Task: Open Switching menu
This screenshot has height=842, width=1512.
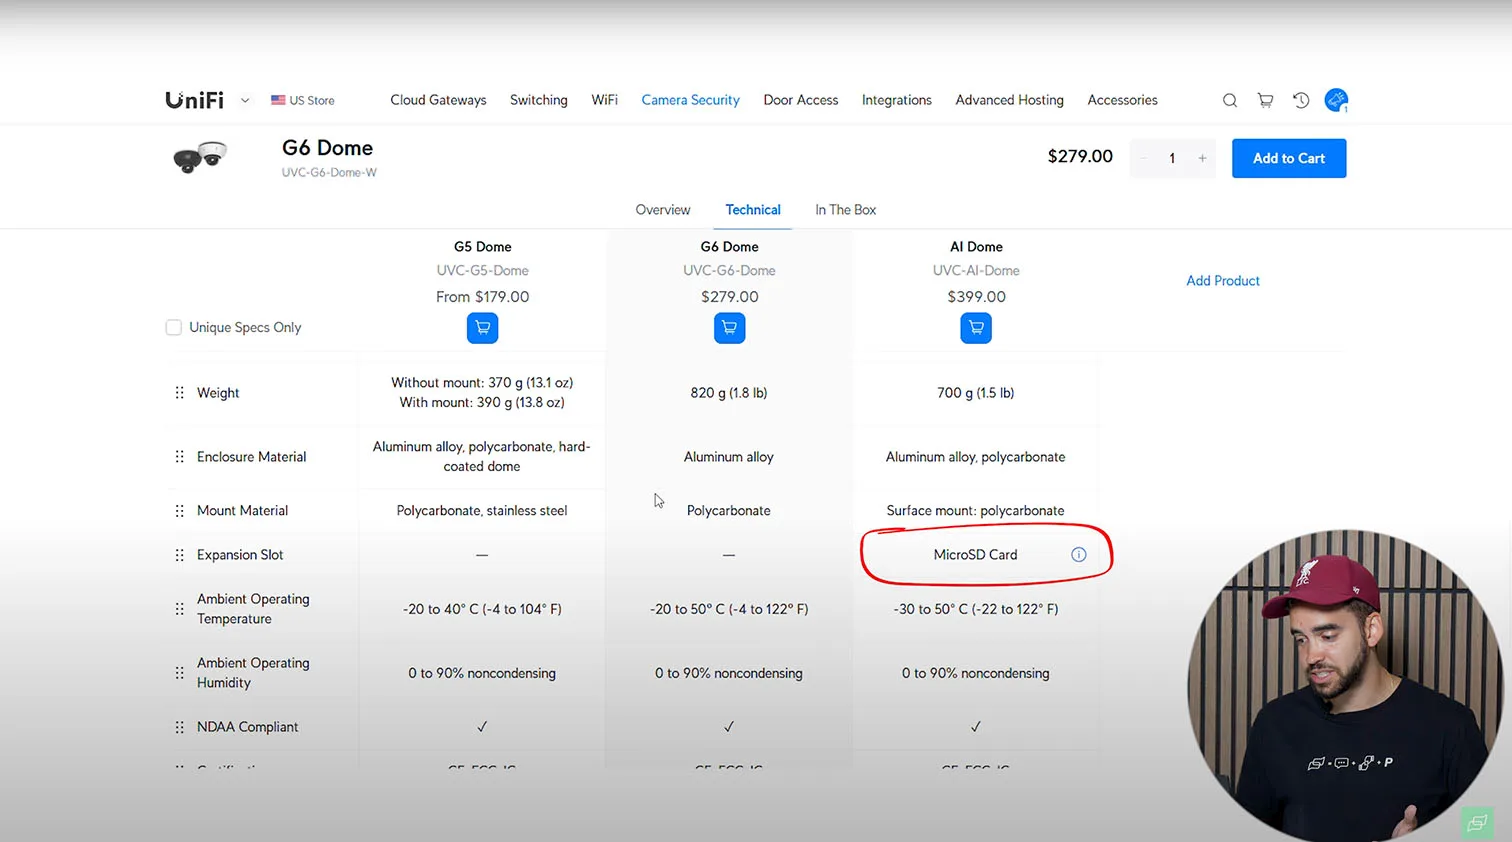Action: coord(539,100)
